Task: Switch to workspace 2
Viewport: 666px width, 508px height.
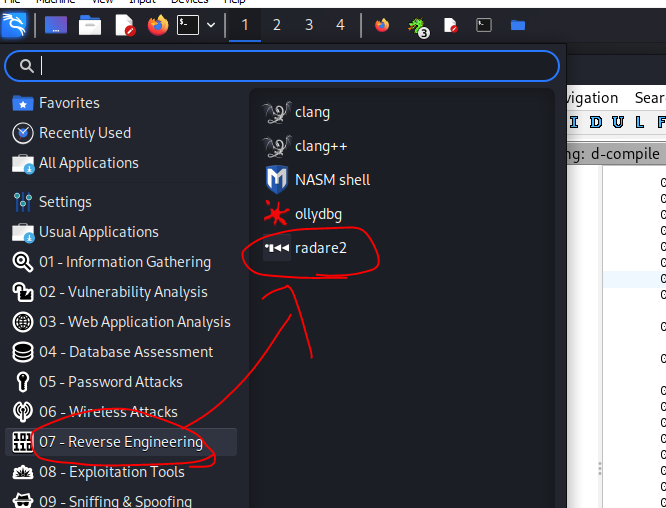Action: click(x=277, y=25)
